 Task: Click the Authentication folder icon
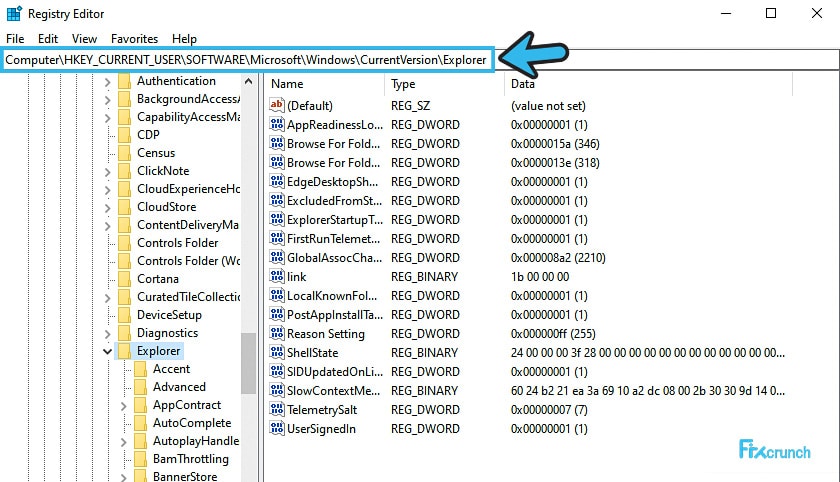click(x=124, y=81)
